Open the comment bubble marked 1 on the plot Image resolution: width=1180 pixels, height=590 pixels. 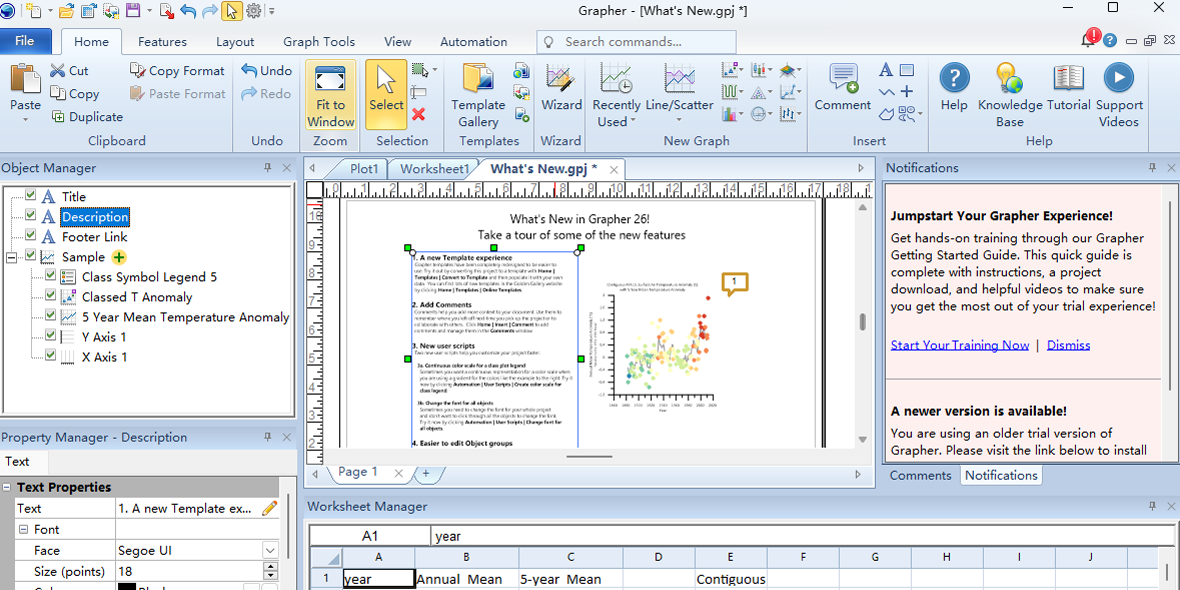tap(734, 284)
